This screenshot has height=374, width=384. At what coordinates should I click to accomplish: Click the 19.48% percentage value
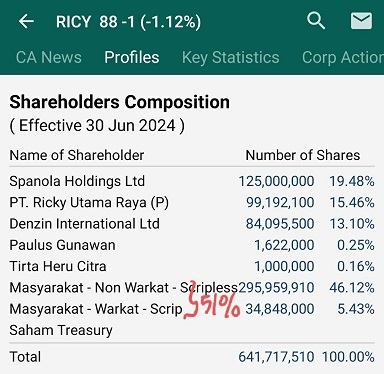pos(352,181)
